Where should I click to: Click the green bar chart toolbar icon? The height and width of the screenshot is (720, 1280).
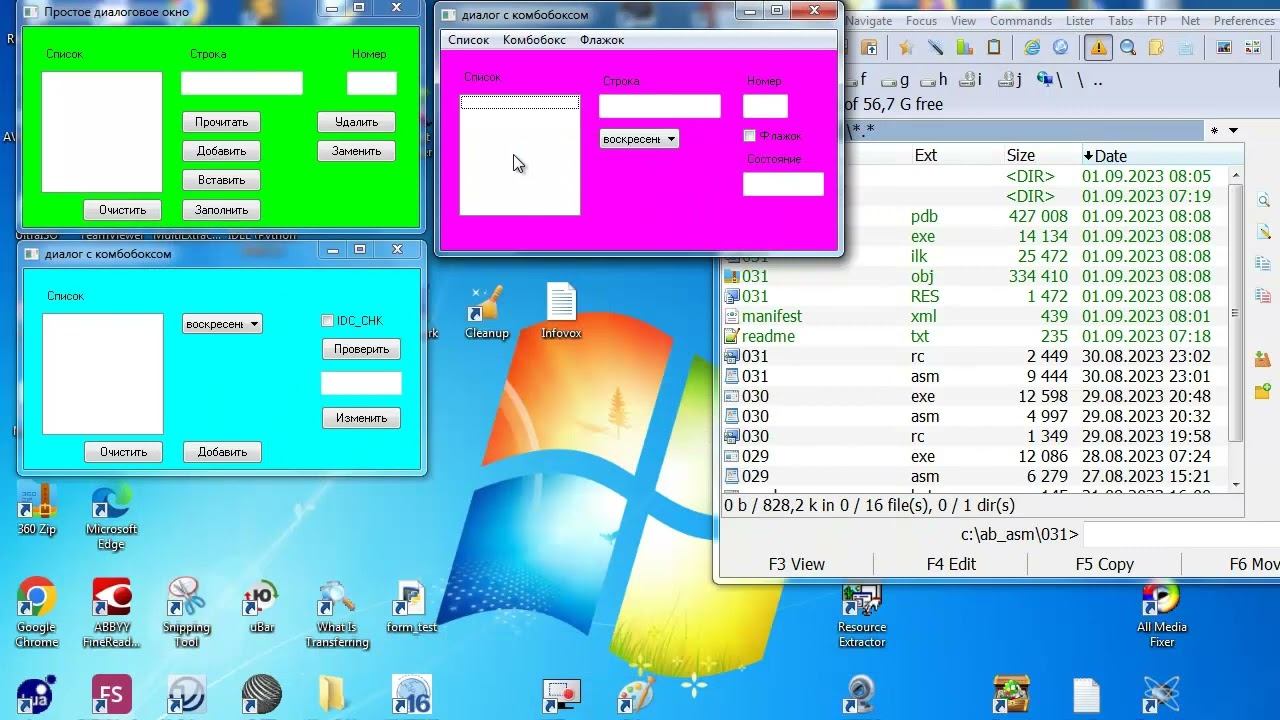pos(964,48)
